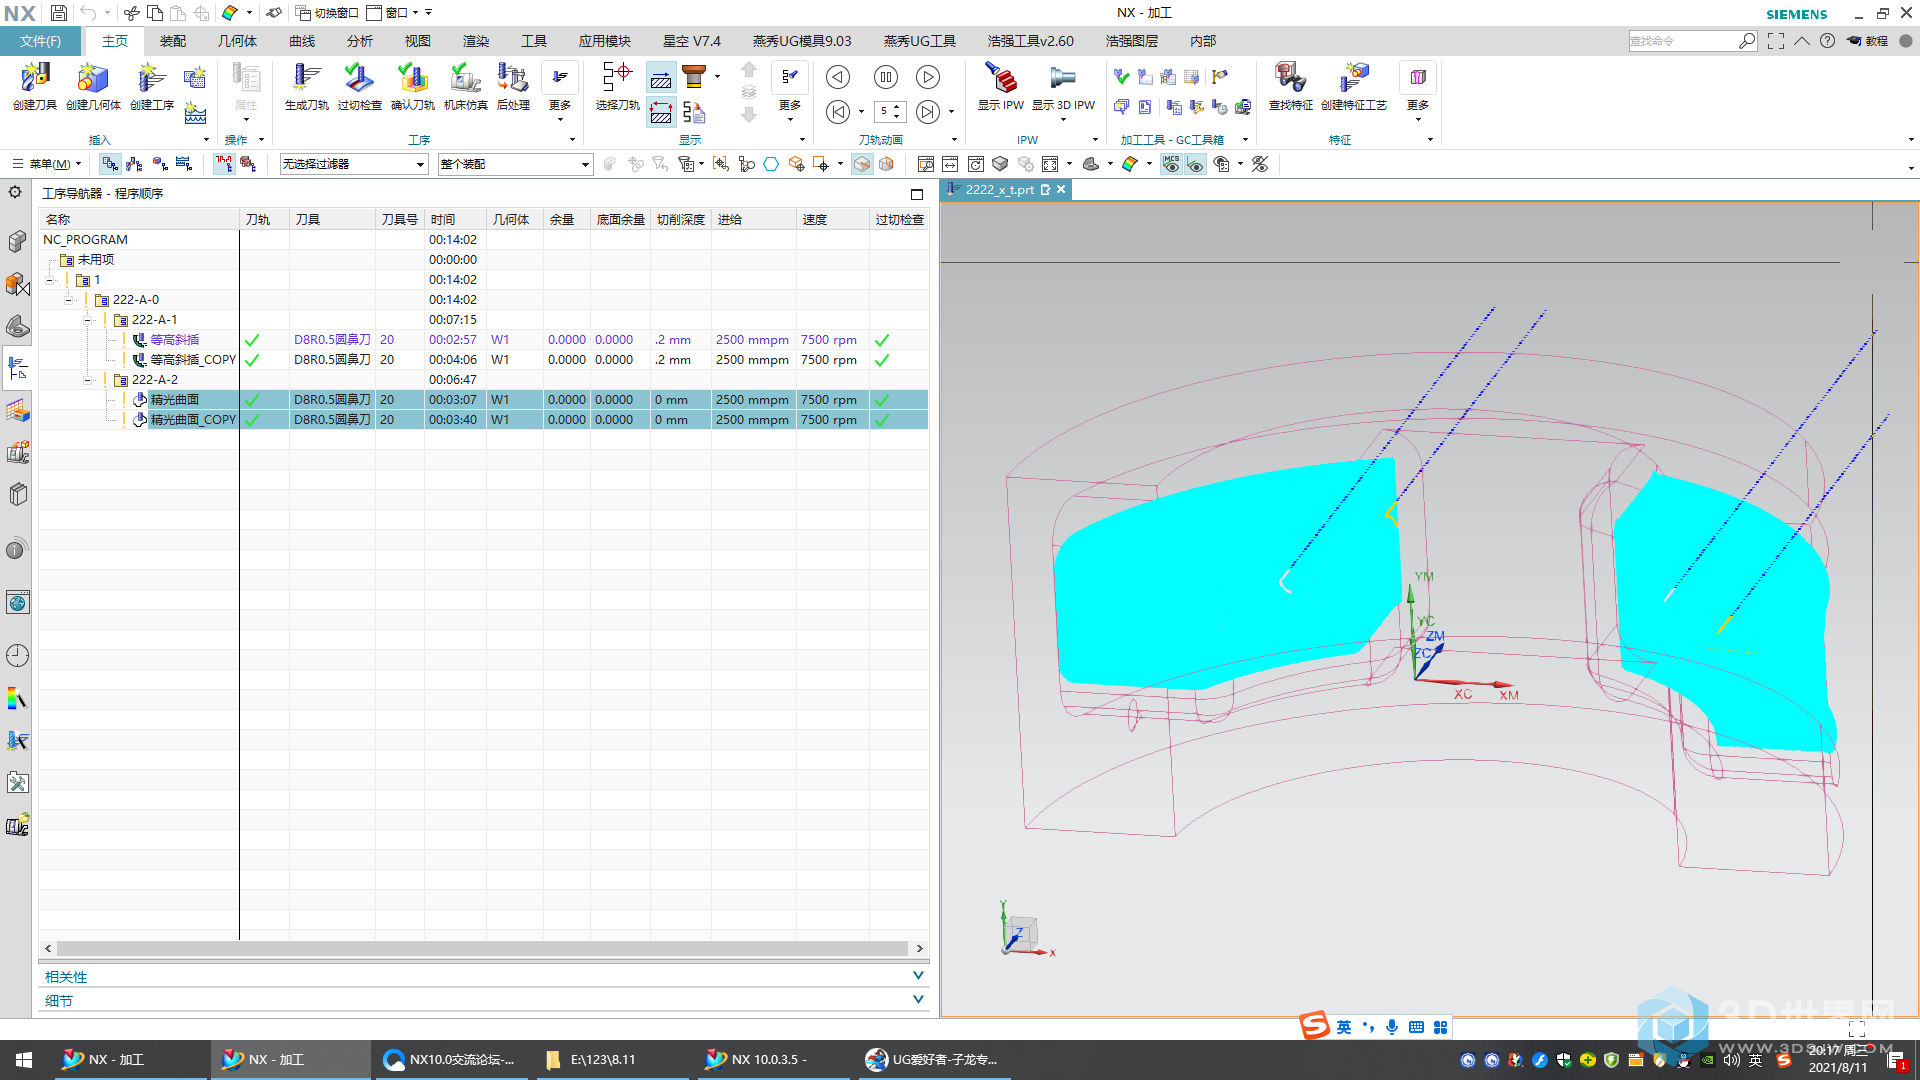The image size is (1920, 1080).
Task: Step to next tool path position
Action: coord(928,112)
